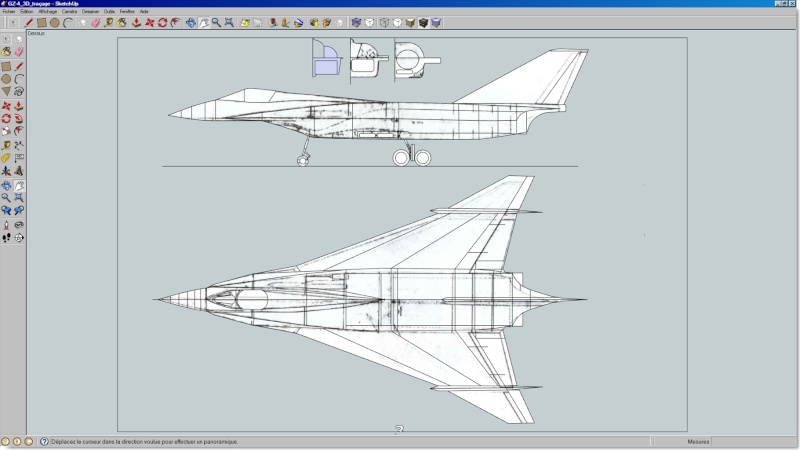Go to Previous view
This screenshot has height=450, width=800.
(6, 210)
